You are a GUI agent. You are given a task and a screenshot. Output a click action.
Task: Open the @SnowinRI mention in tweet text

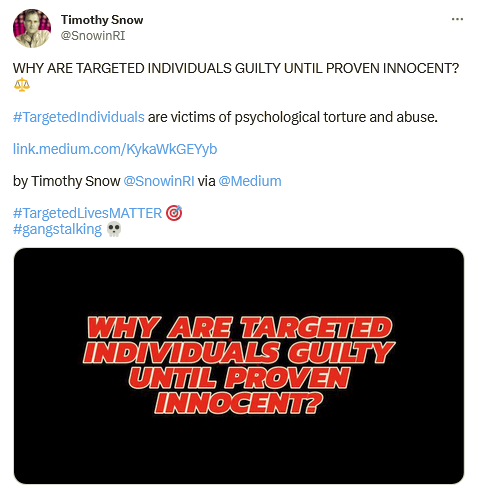pyautogui.click(x=159, y=181)
